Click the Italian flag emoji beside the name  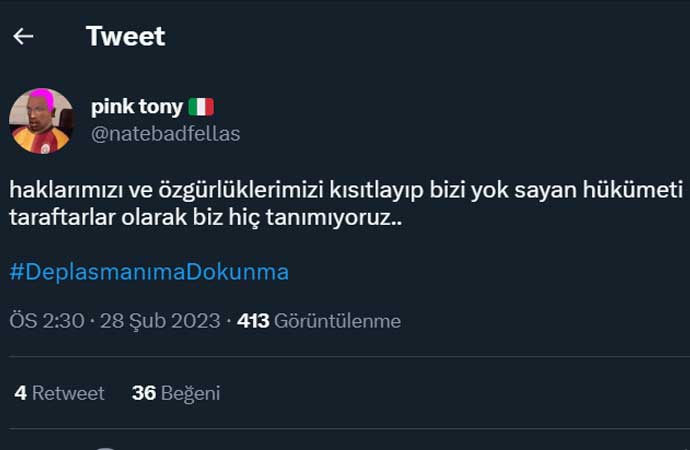201,107
